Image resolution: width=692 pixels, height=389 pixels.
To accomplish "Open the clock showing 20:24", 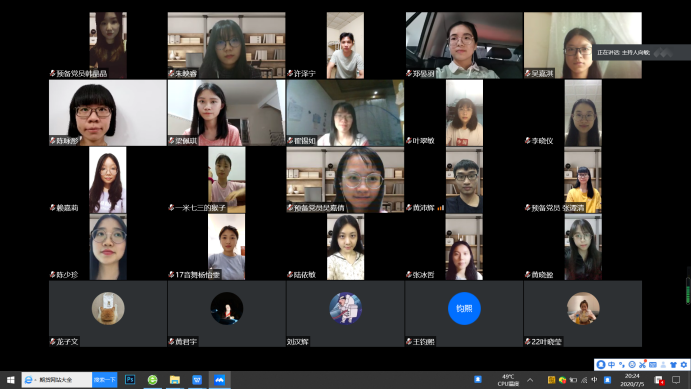I will (x=632, y=380).
